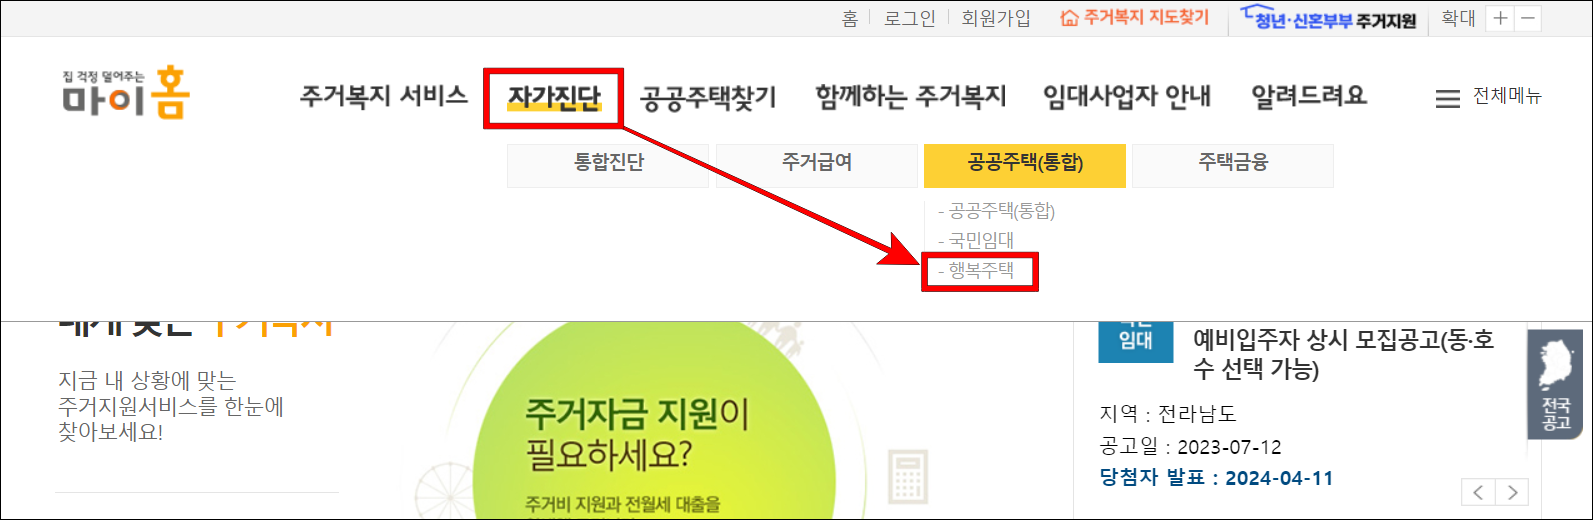Open the 함께하는 주거복지 menu

click(x=911, y=97)
